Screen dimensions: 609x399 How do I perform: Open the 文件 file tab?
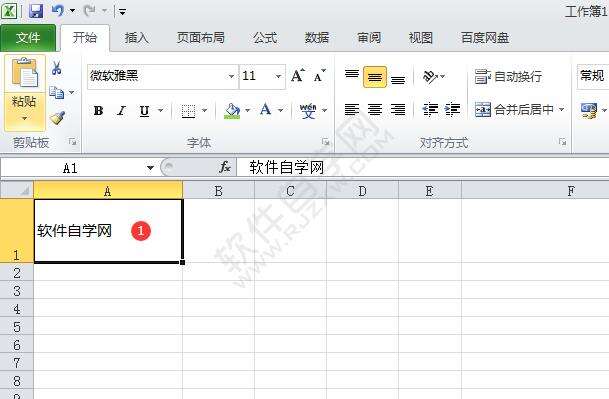28,38
